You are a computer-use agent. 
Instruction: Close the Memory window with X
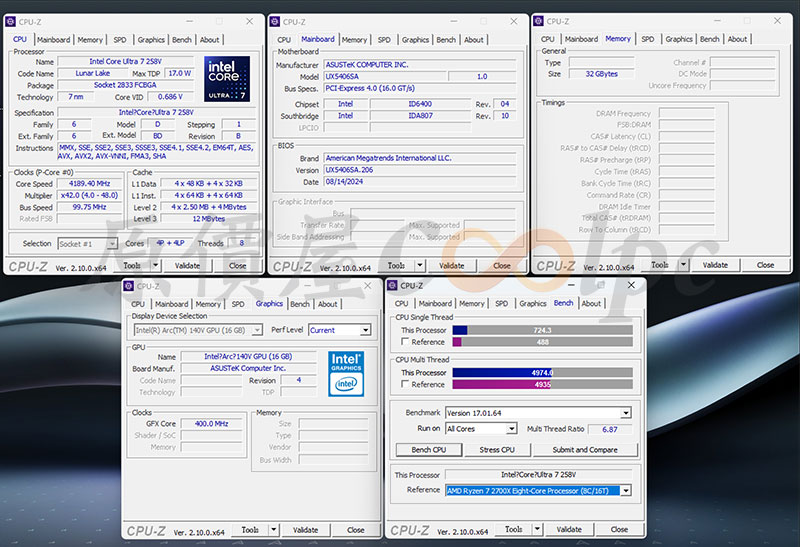coord(778,21)
